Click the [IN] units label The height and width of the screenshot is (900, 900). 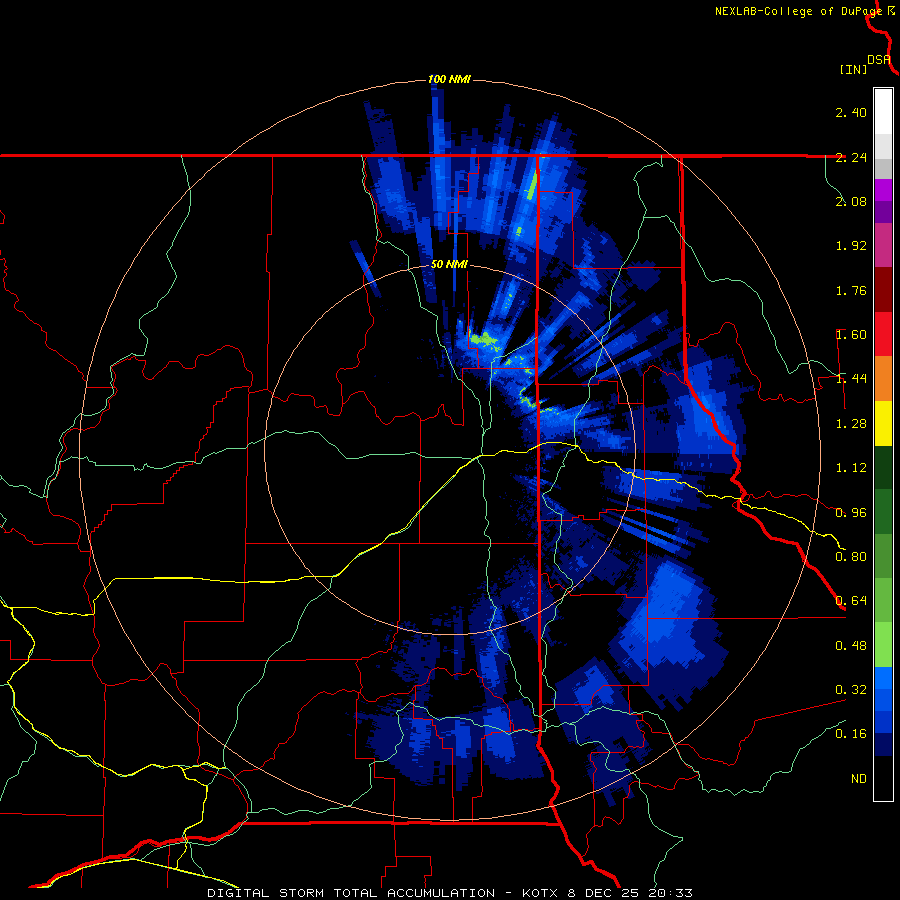coord(854,69)
